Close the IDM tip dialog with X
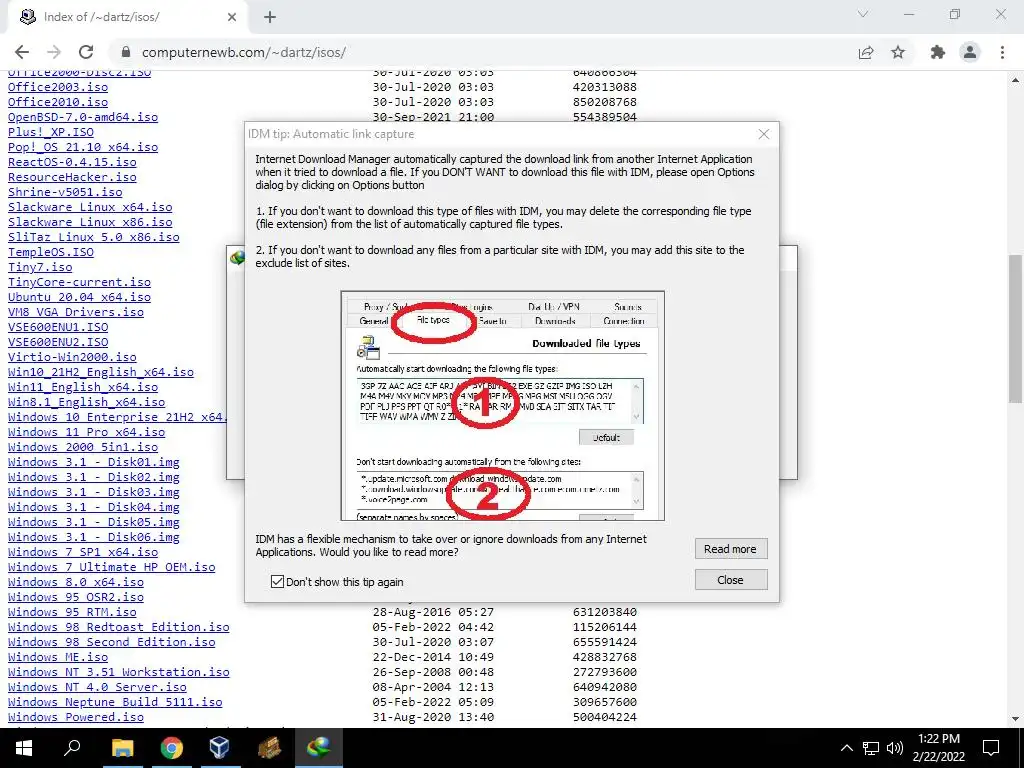 [763, 134]
